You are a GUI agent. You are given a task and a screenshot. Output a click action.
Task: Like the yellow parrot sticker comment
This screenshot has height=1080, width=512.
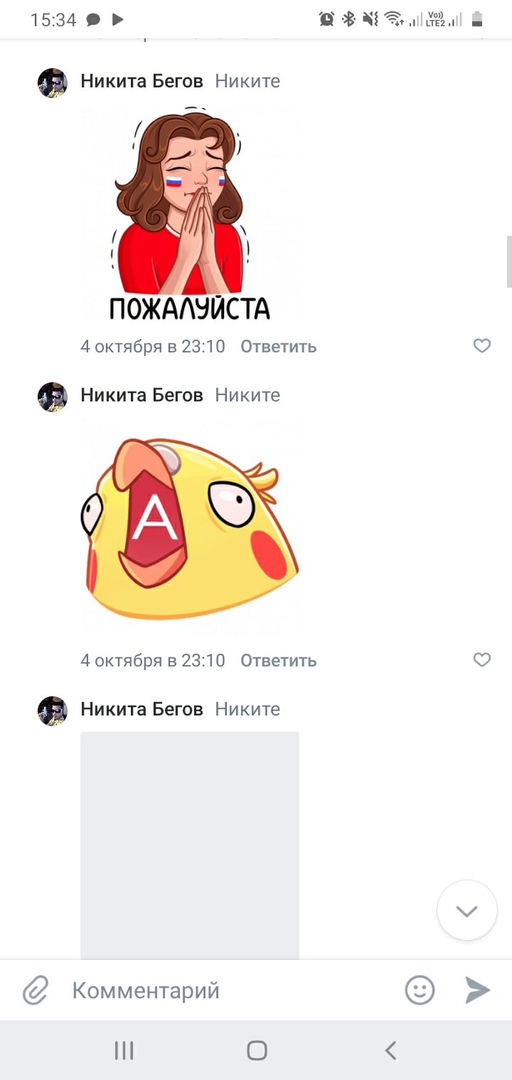click(482, 660)
